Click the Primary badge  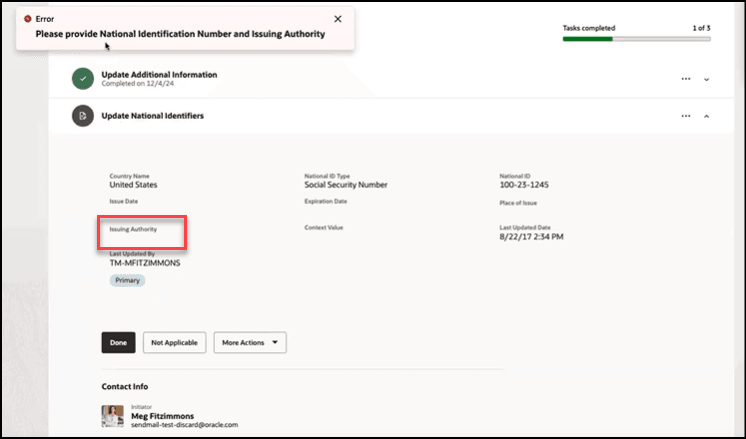[128, 281]
